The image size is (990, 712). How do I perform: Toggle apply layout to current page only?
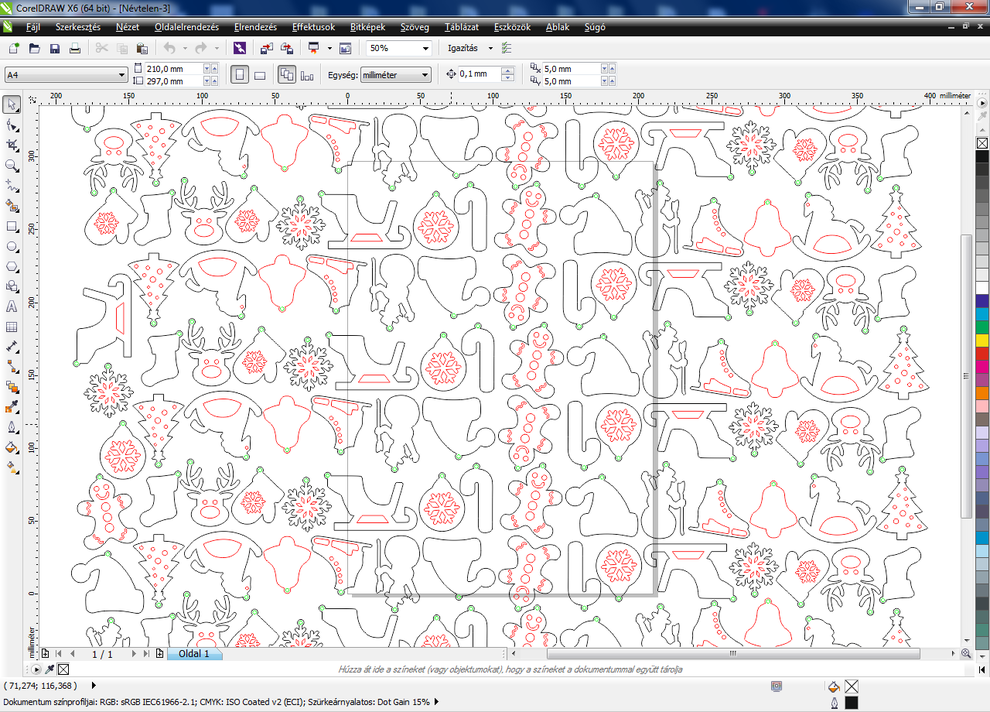pyautogui.click(x=307, y=75)
